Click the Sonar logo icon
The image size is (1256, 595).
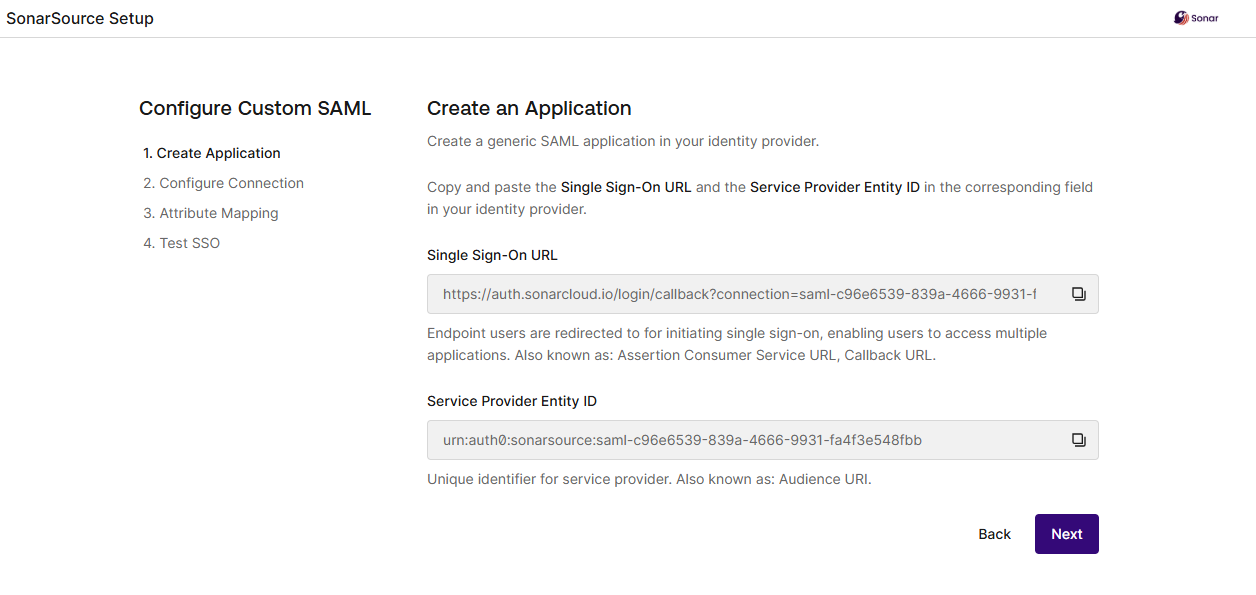[x=1181, y=18]
